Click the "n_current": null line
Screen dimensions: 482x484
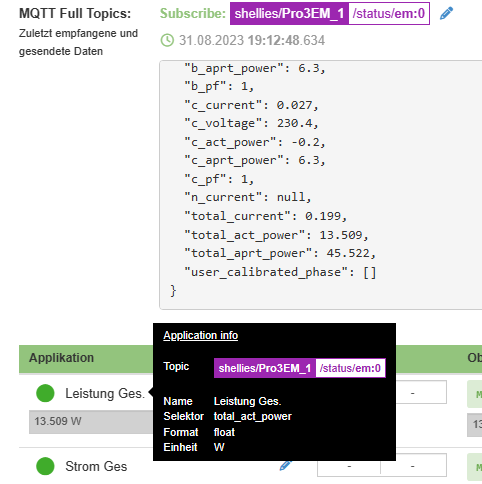pos(248,197)
